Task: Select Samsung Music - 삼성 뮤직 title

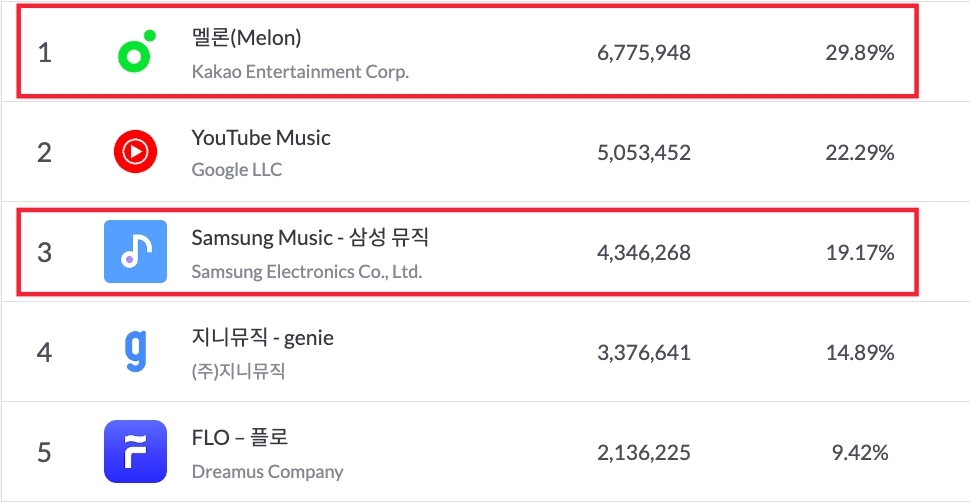Action: tap(310, 238)
